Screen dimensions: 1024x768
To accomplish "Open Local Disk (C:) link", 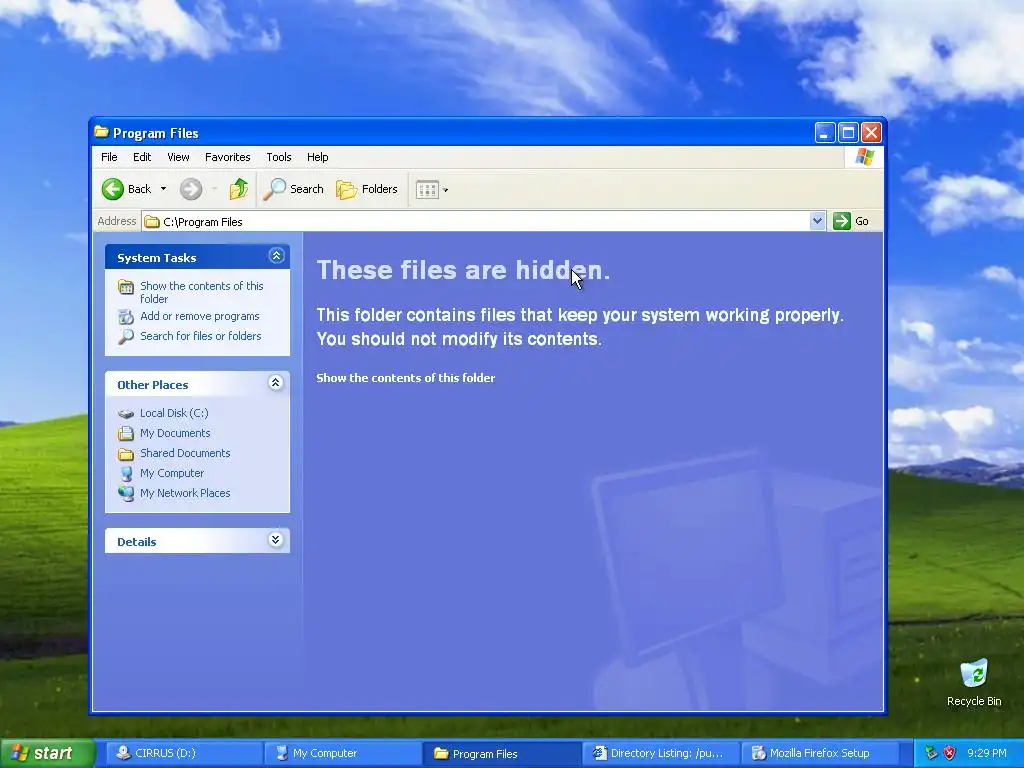I will pos(174,413).
